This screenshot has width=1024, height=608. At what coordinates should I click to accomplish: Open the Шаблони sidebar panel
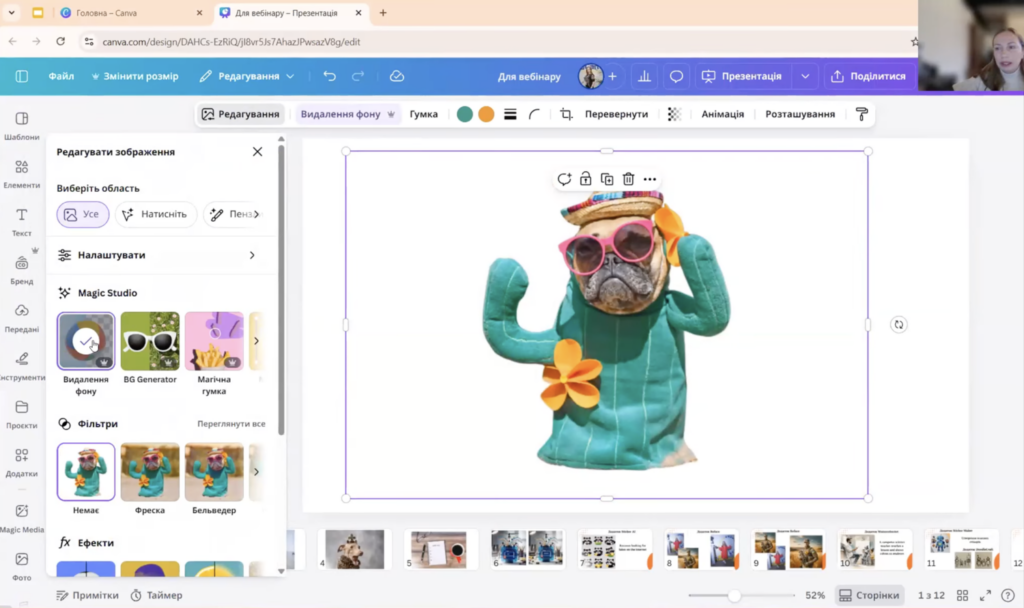click(x=22, y=125)
